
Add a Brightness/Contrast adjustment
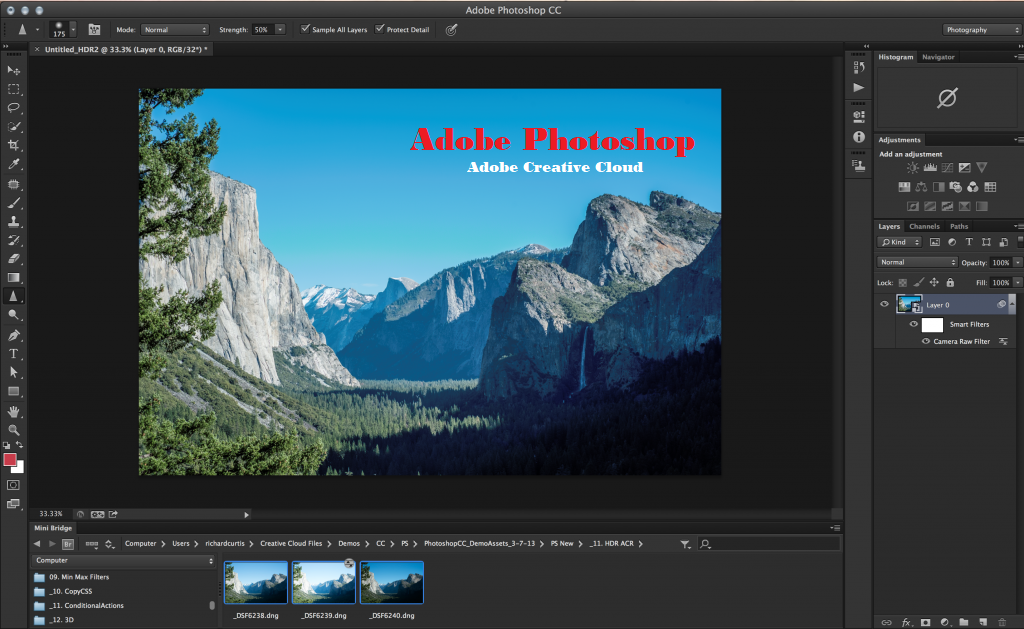click(x=912, y=168)
